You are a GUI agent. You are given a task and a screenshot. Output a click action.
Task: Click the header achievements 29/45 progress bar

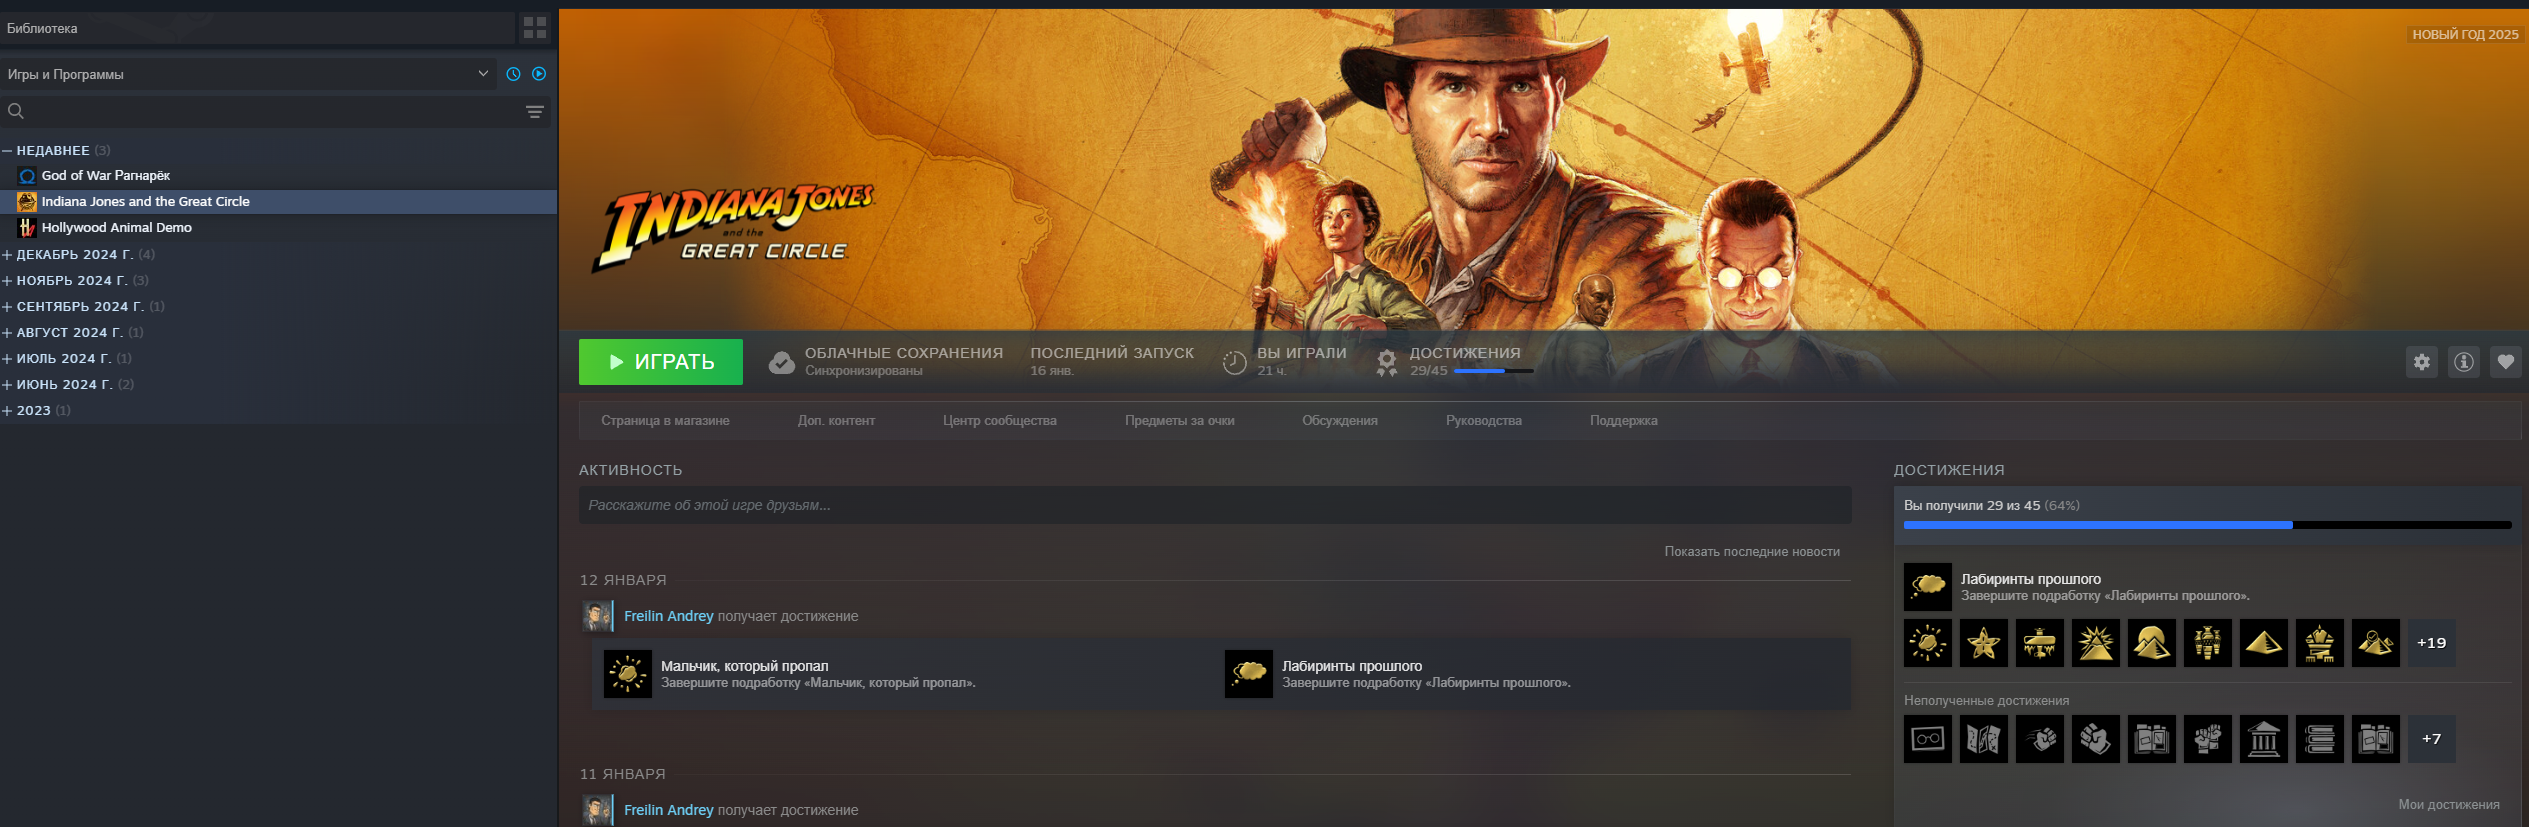(1494, 371)
